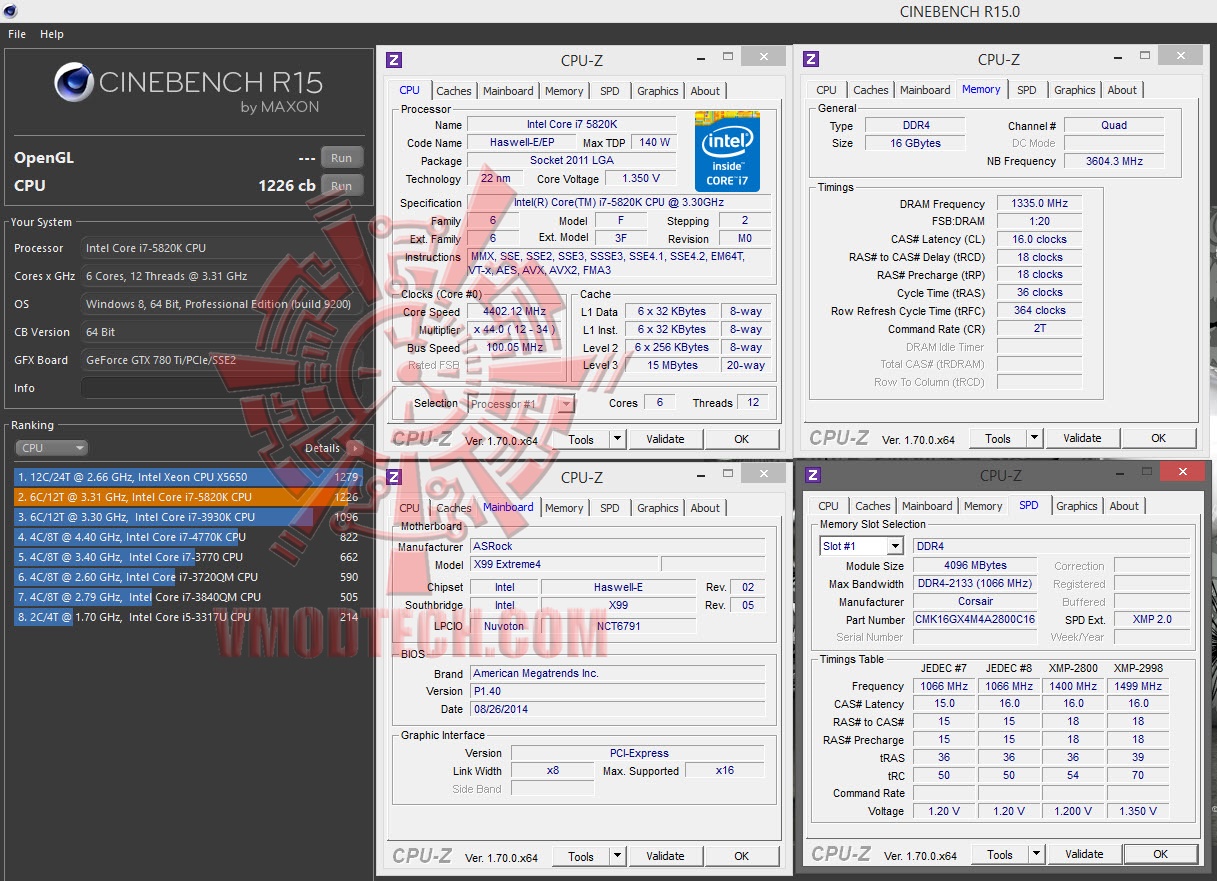Open the Processor #1 selection dropdown
1217x881 pixels.
tap(522, 404)
